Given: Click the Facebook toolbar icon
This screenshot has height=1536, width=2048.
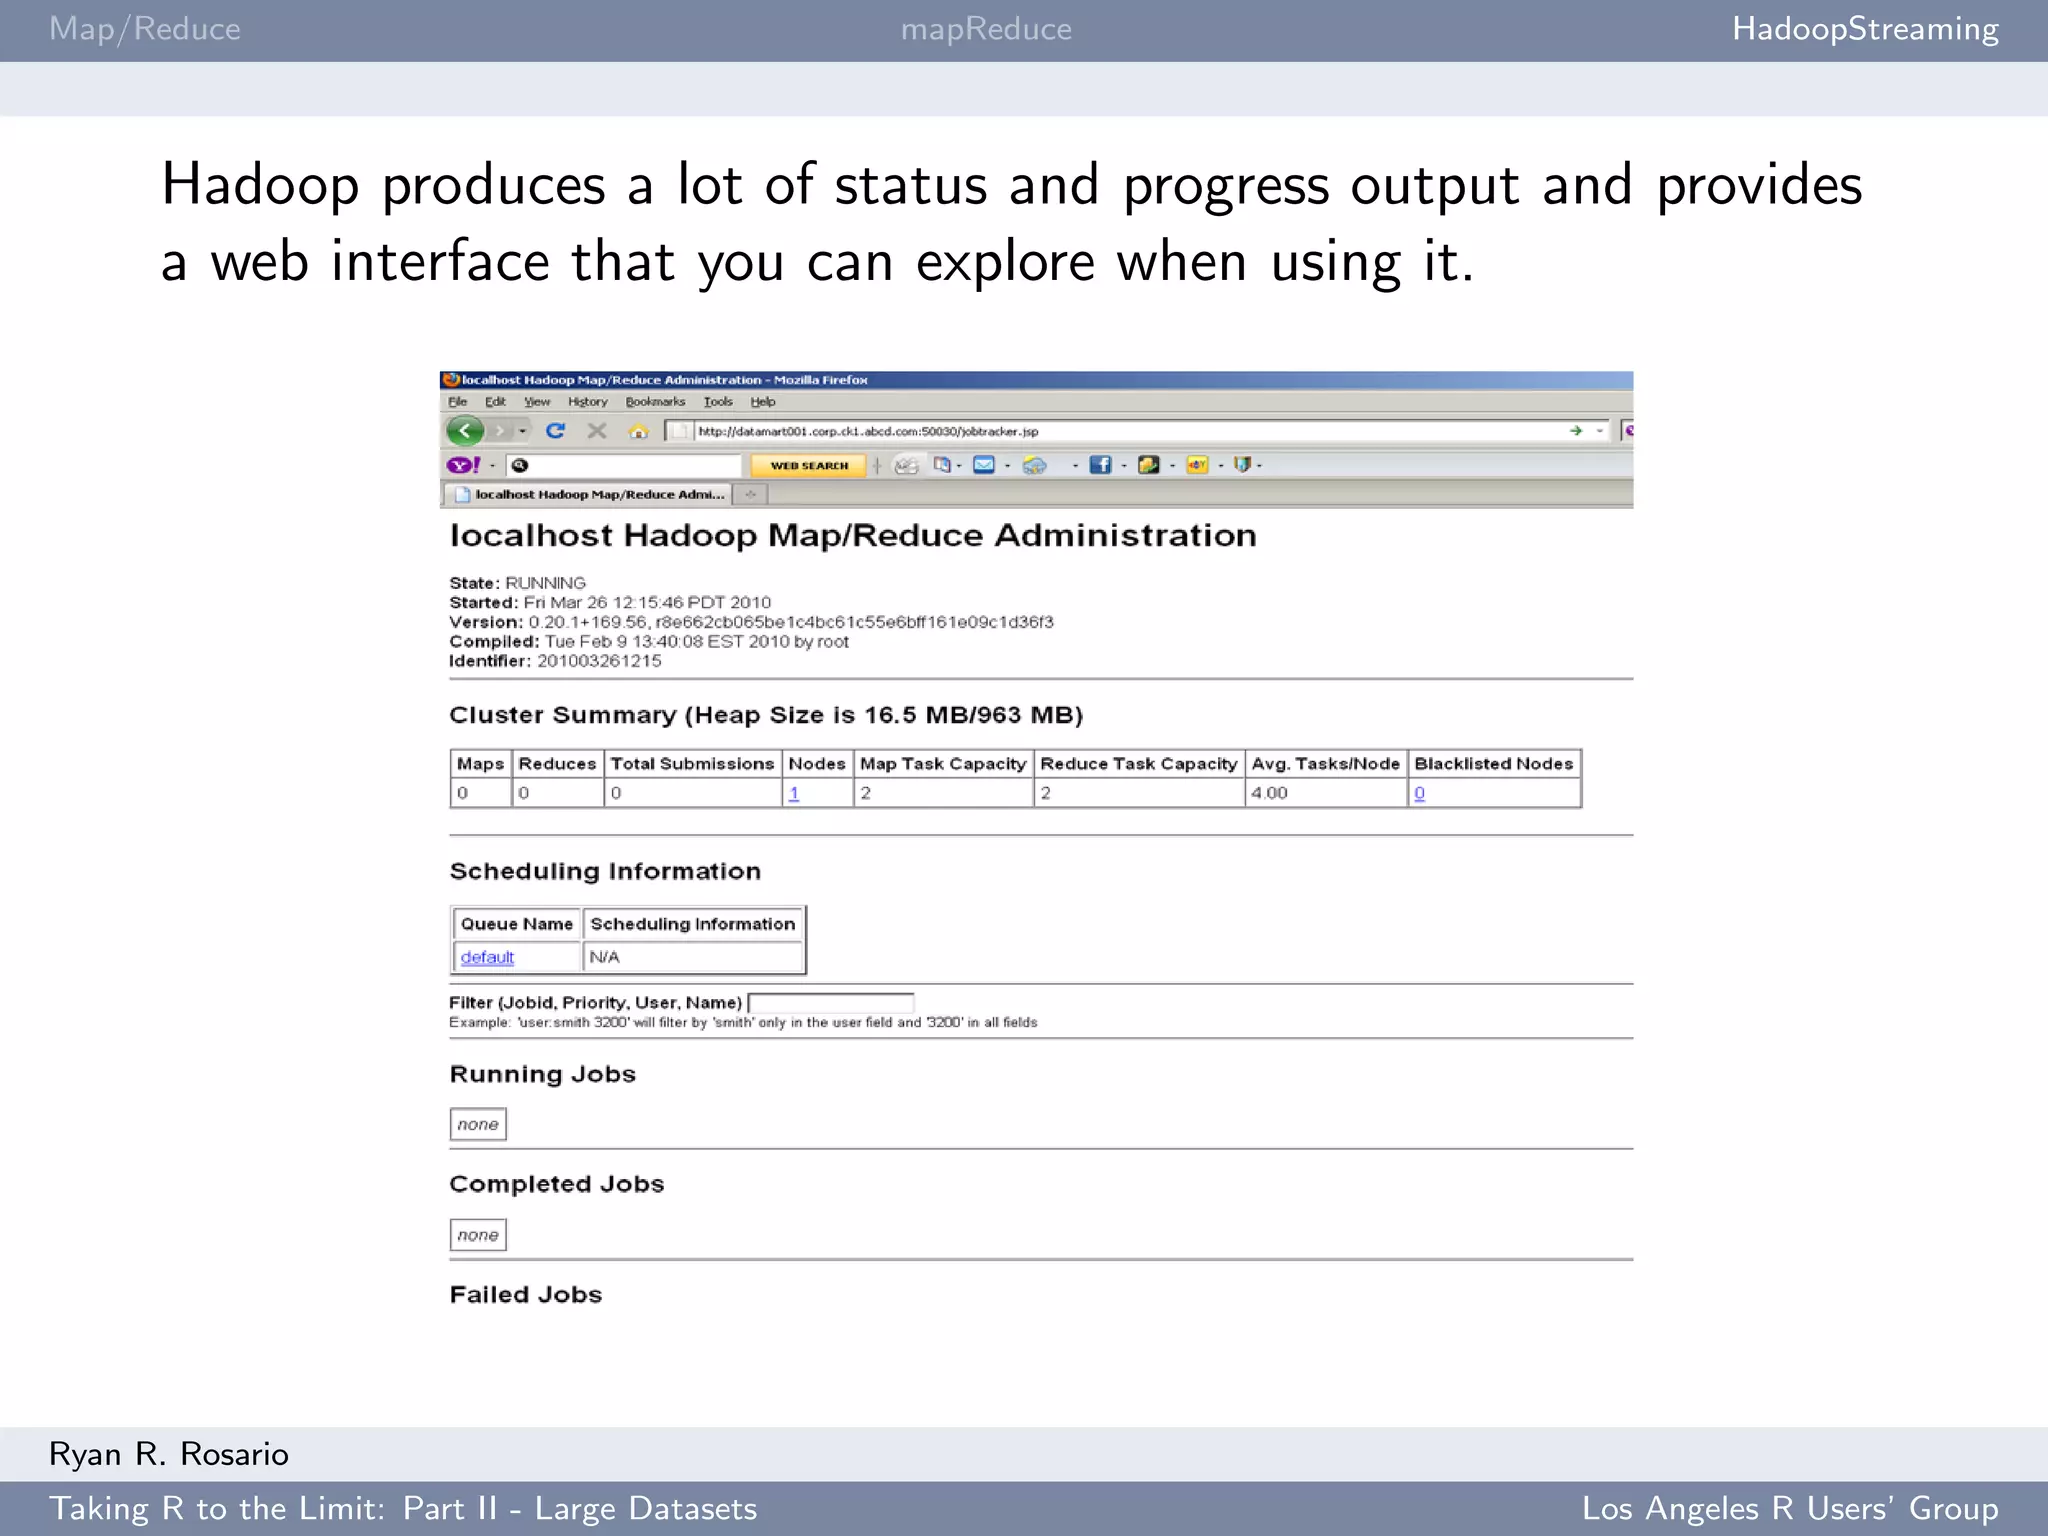Looking at the screenshot, I should tap(1100, 465).
